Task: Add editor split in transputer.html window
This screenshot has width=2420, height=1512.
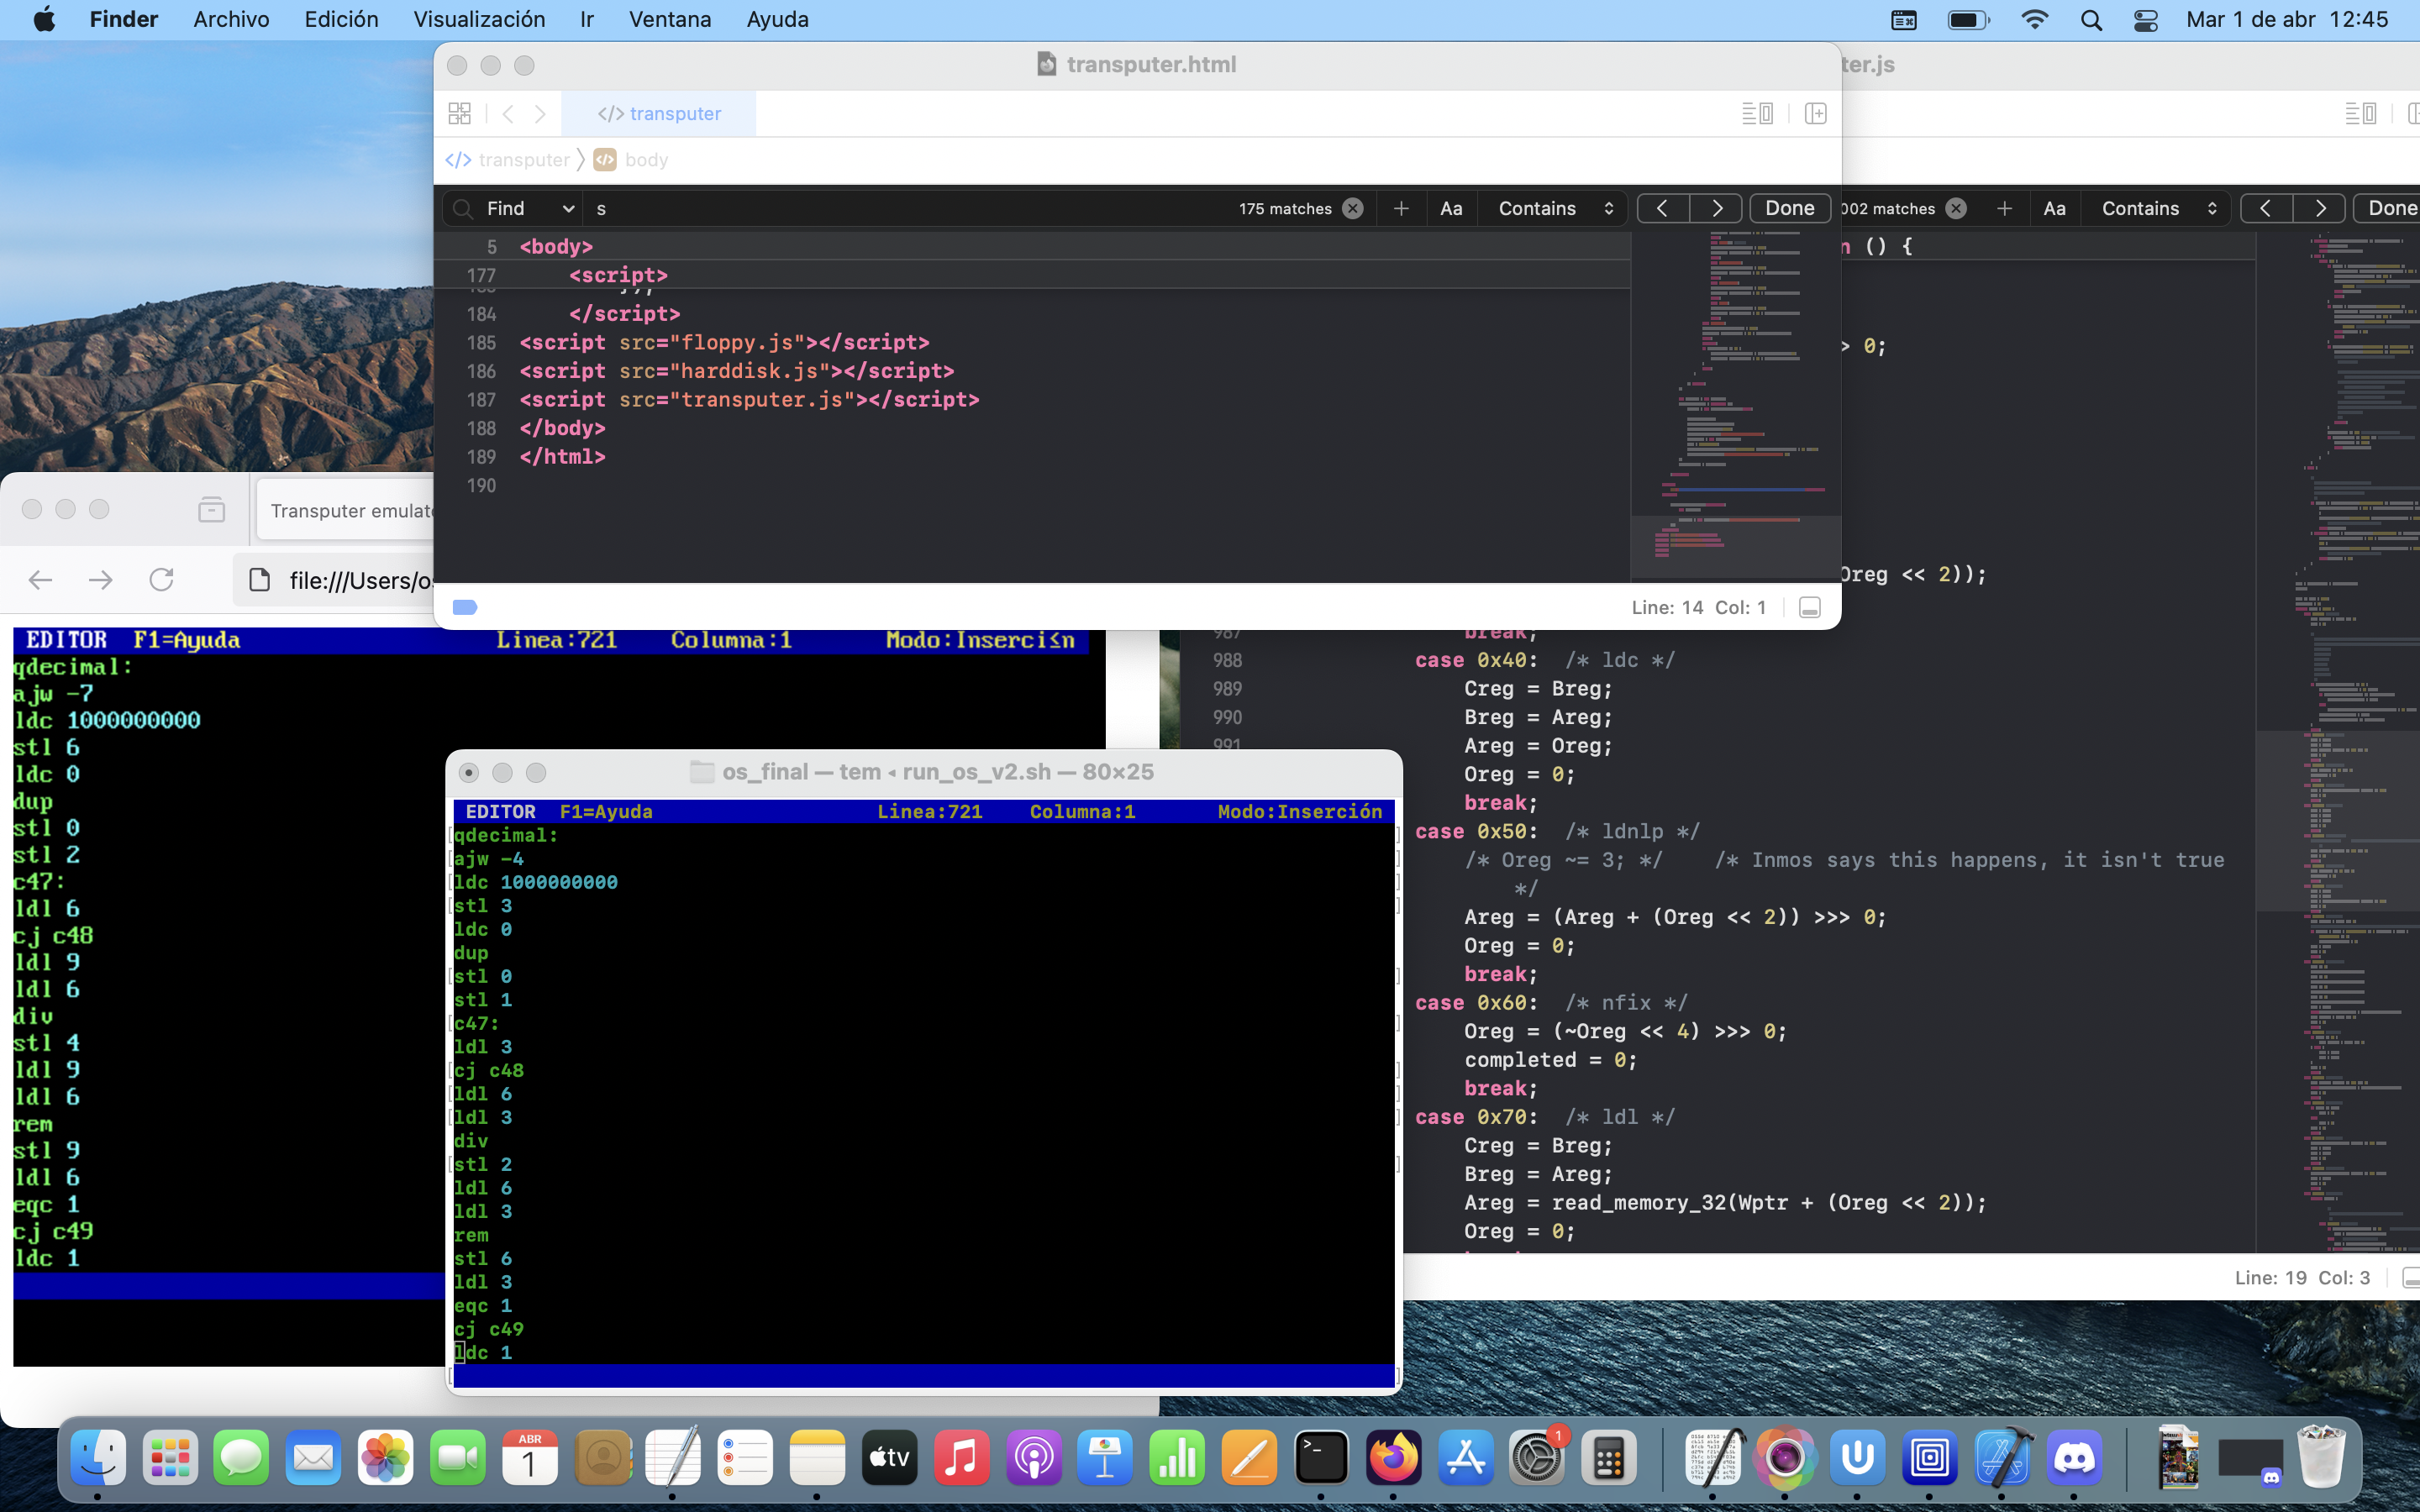Action: click(x=1816, y=113)
